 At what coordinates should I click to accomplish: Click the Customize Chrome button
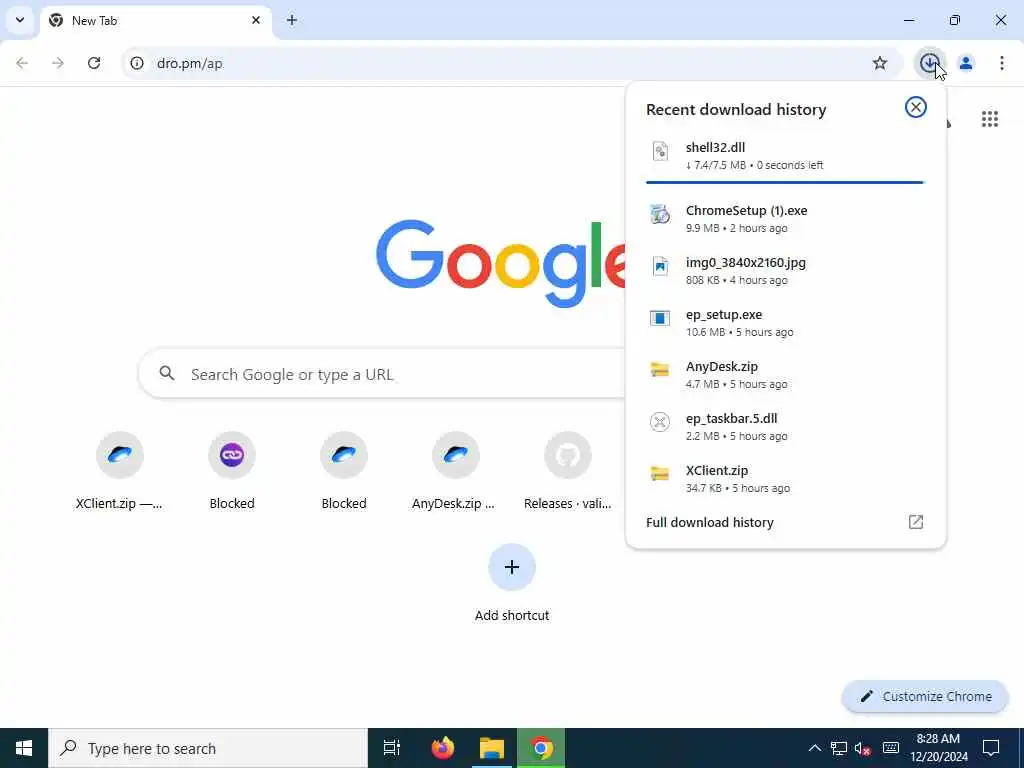[925, 697]
